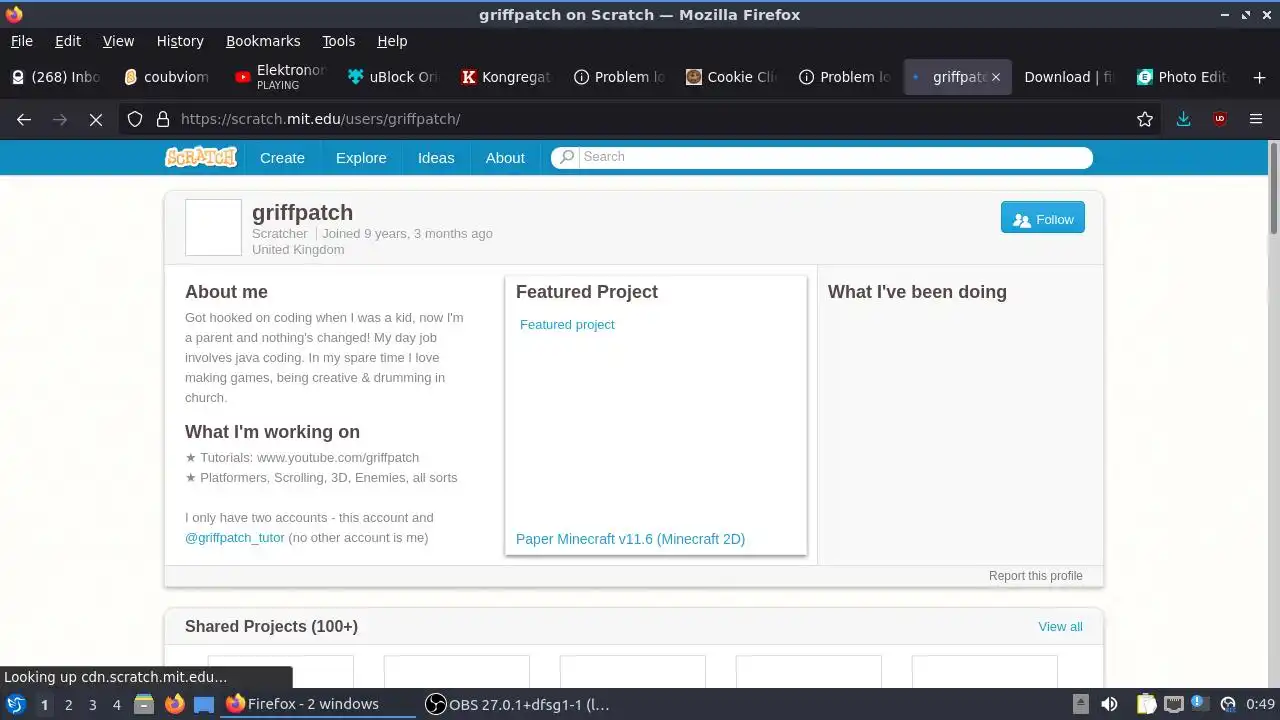Image resolution: width=1280 pixels, height=720 pixels.
Task: Click the Scratch logo
Action: tap(200, 157)
